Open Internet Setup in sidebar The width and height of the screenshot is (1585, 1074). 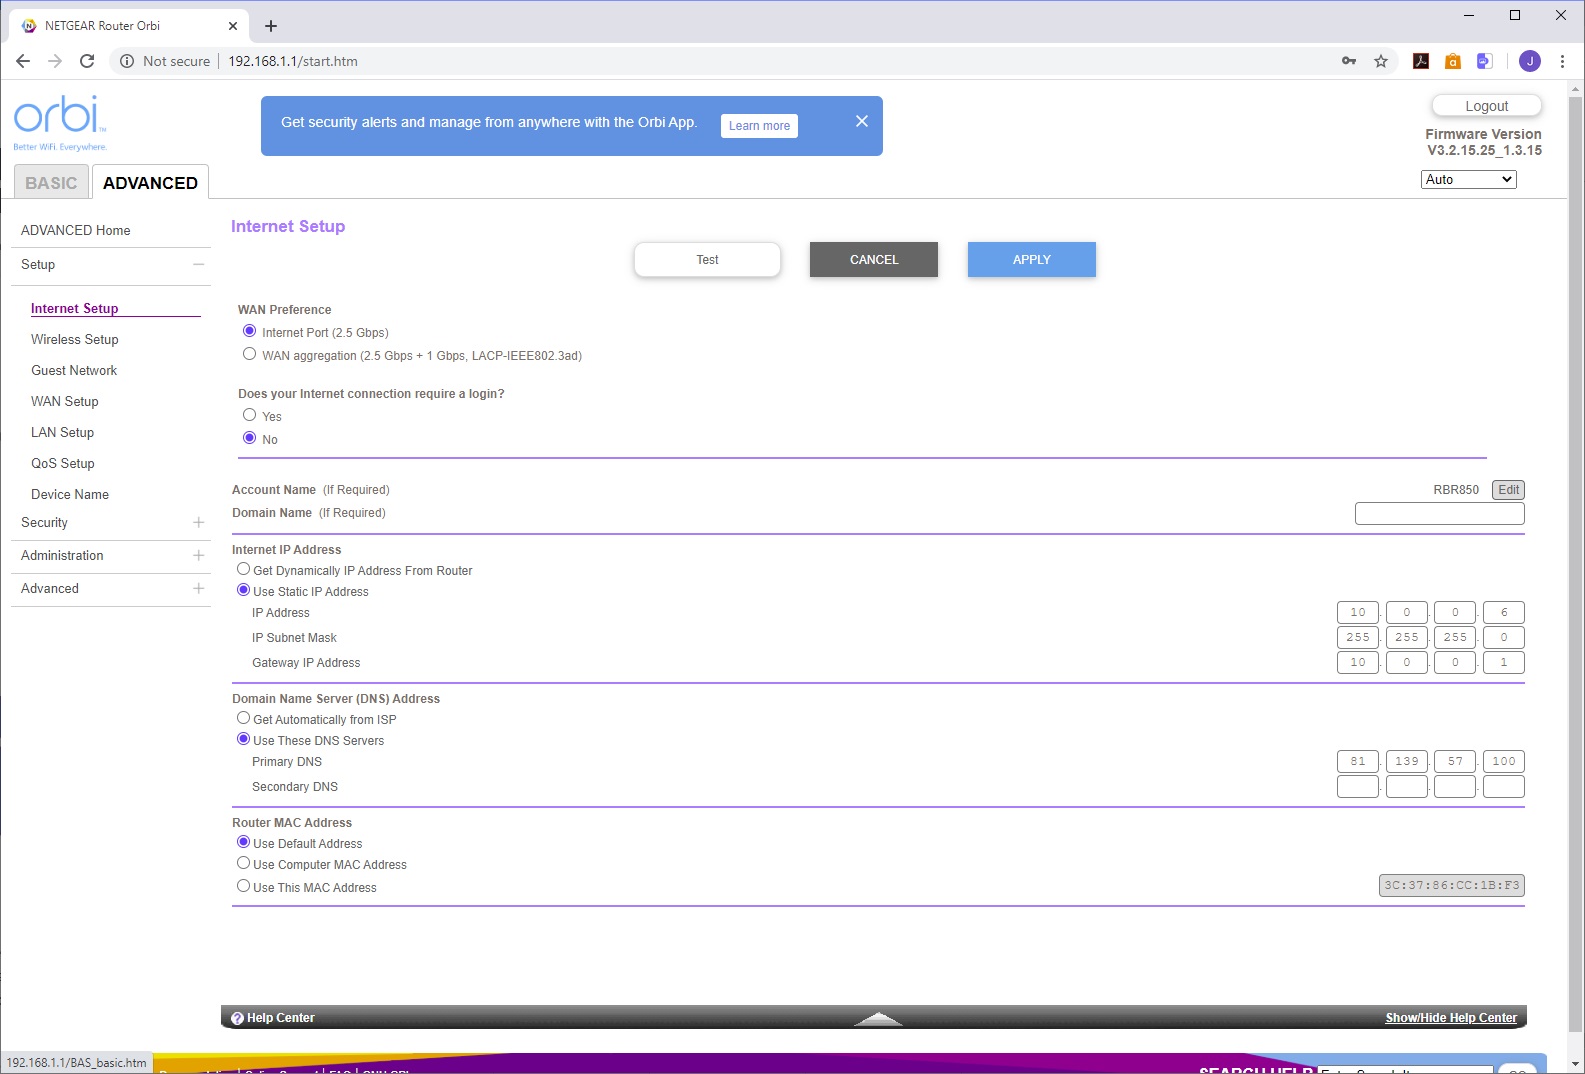pyautogui.click(x=75, y=308)
